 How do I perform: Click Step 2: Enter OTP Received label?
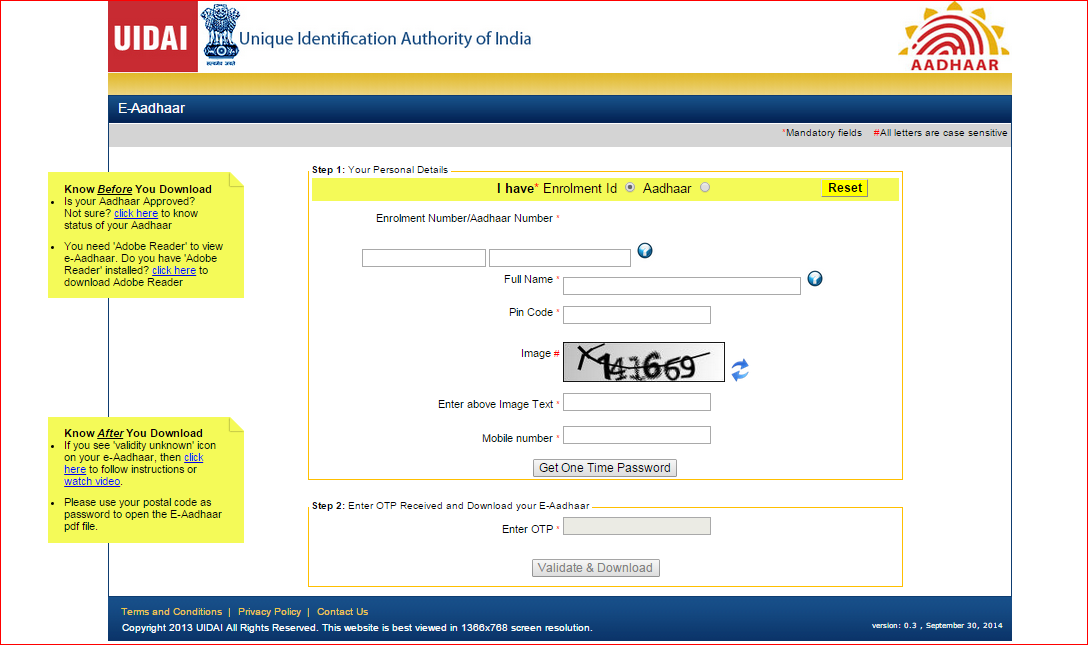[450, 506]
